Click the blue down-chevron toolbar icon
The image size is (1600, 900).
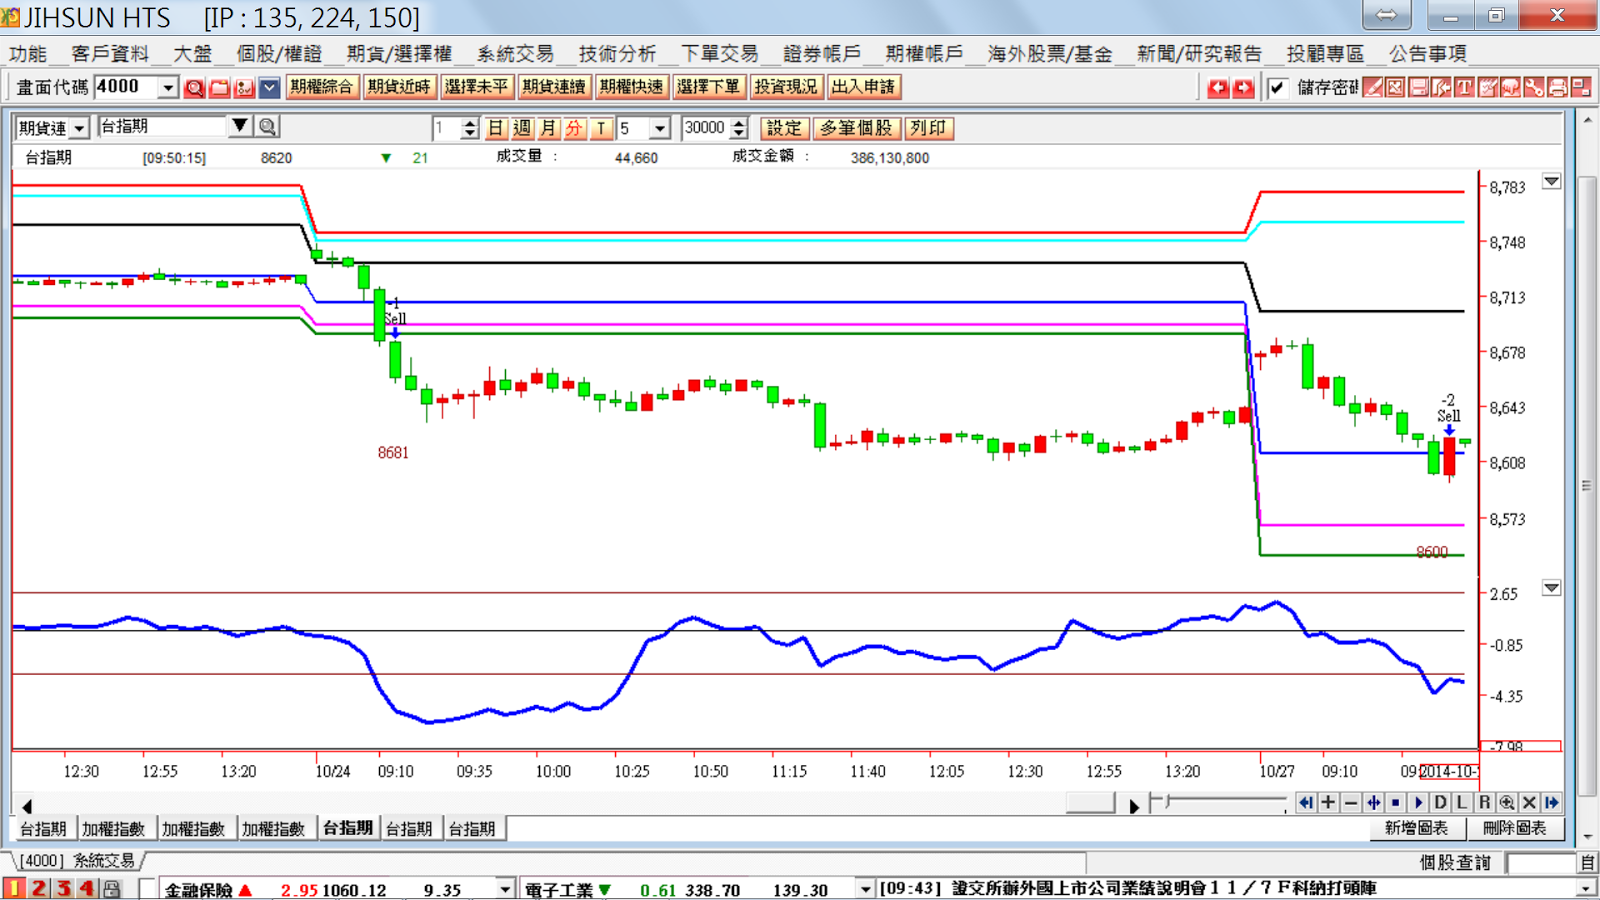pos(269,88)
